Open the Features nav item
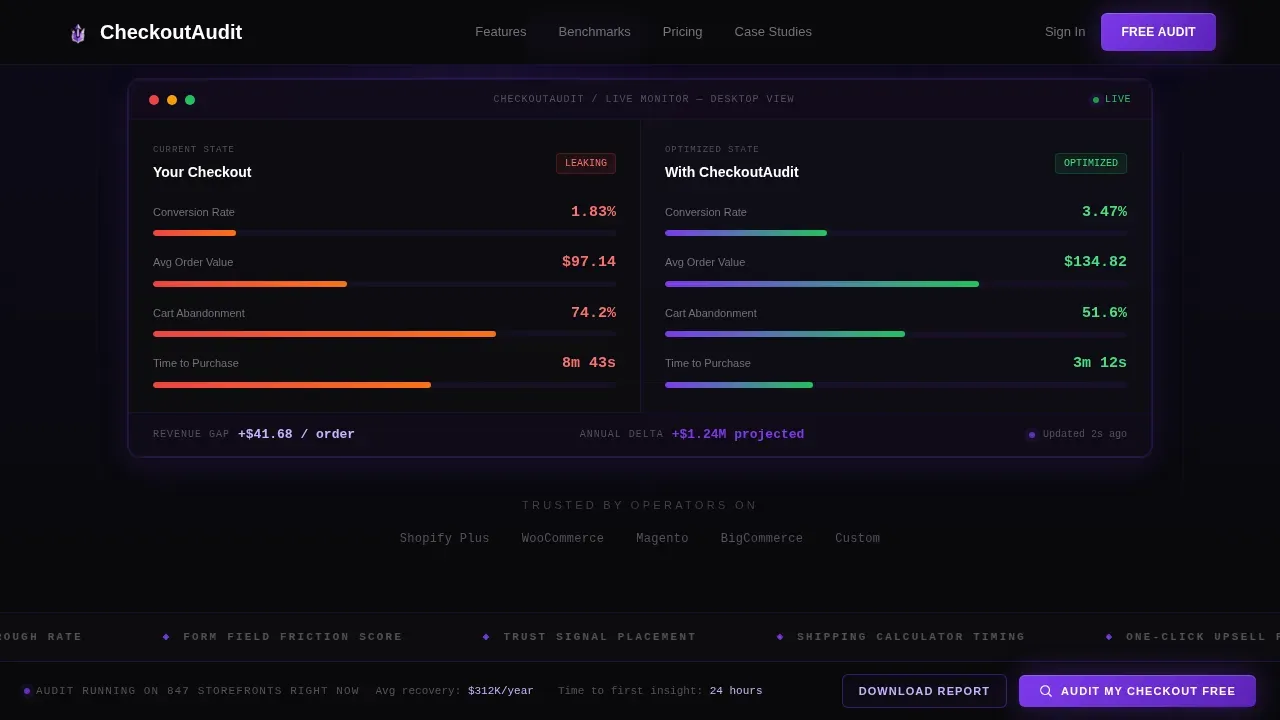Screen dimensions: 1280x720 click(500, 32)
